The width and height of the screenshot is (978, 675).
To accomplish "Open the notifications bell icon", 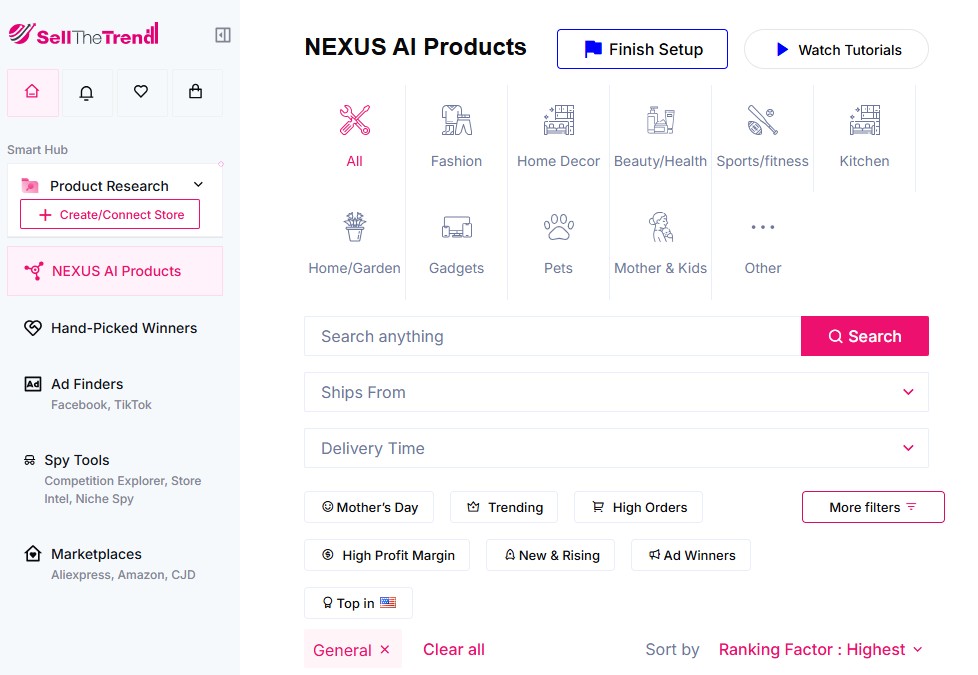I will (87, 92).
